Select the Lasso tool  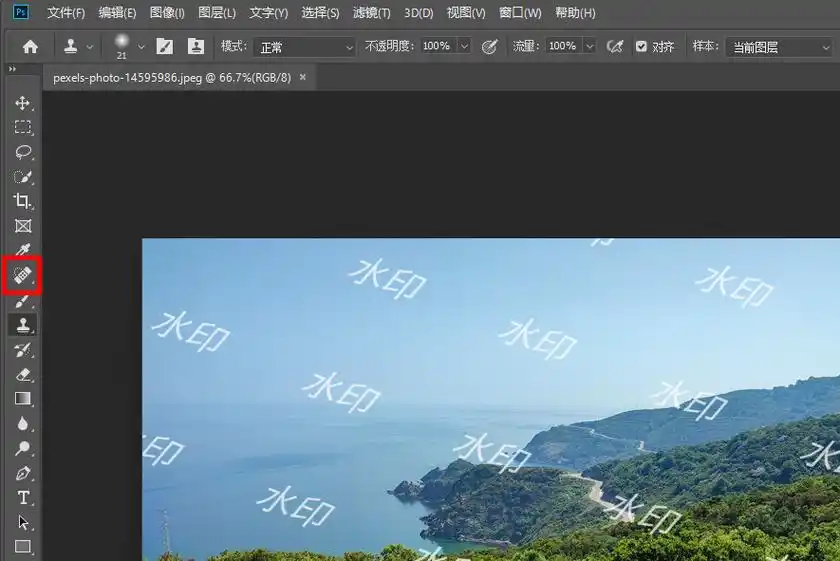tap(22, 152)
